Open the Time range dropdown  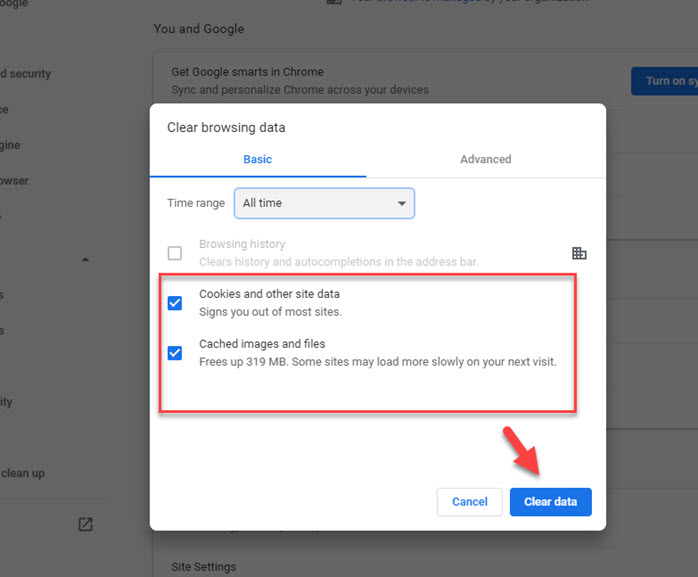click(325, 203)
